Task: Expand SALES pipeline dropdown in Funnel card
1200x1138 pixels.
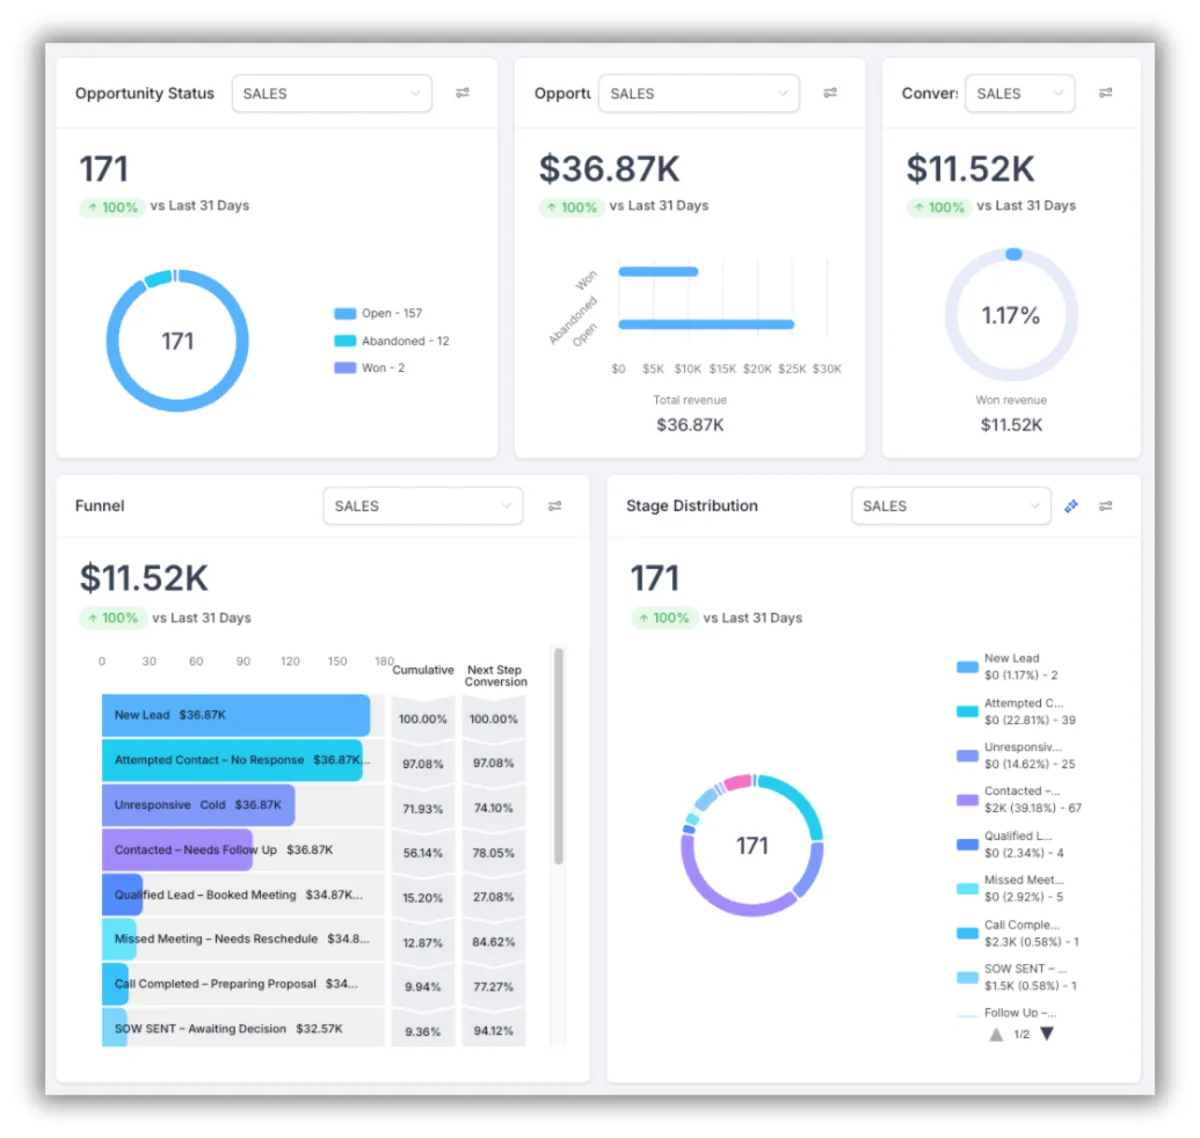Action: [x=423, y=506]
